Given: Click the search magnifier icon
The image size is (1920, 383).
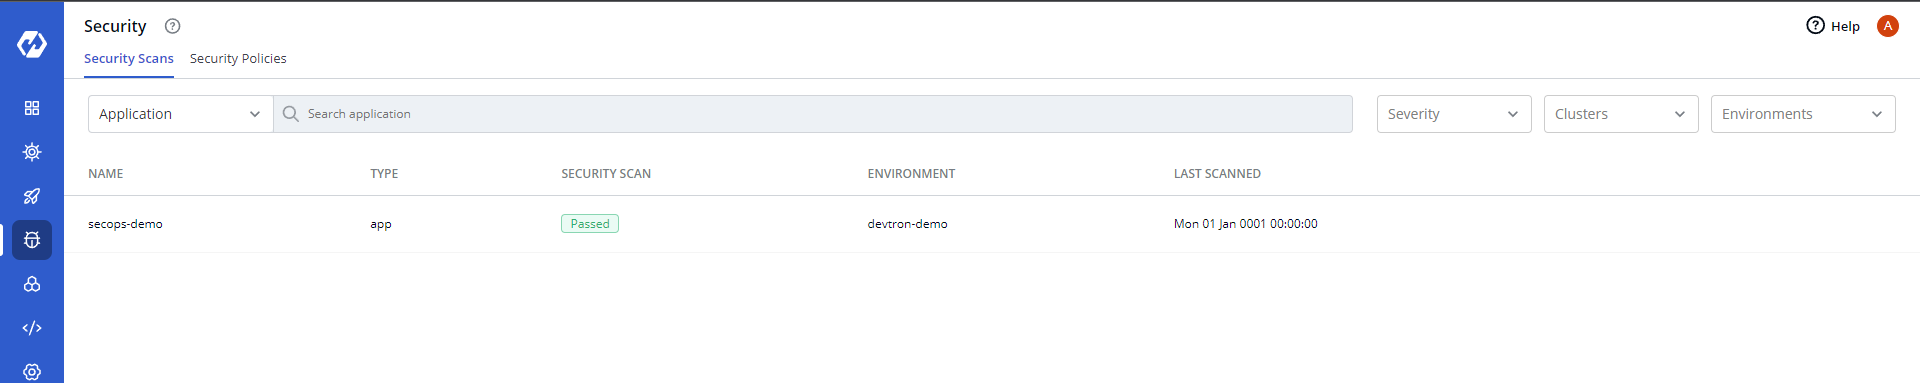Looking at the screenshot, I should click(x=291, y=114).
